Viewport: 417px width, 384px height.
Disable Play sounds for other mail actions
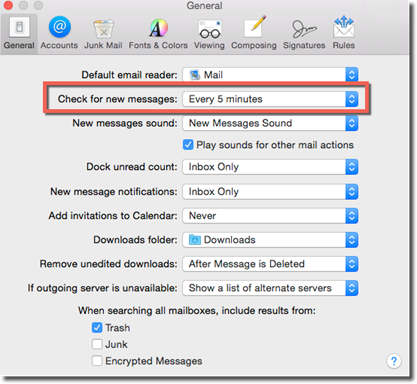click(188, 145)
